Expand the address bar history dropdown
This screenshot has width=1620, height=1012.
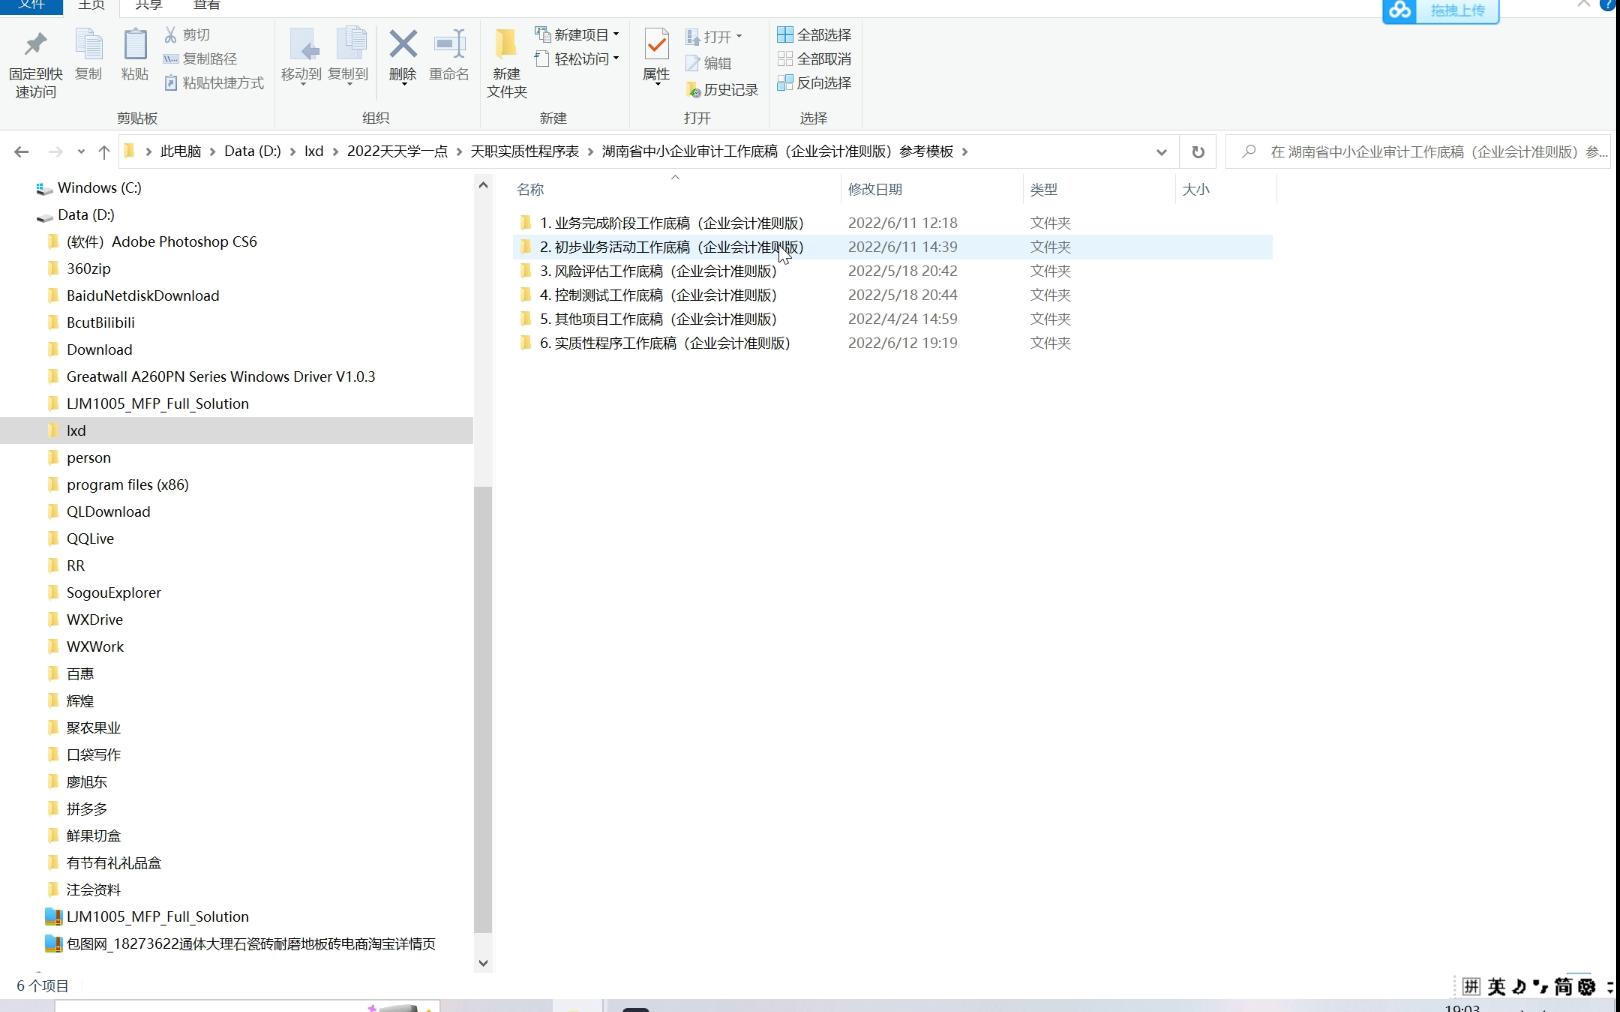pos(1161,152)
